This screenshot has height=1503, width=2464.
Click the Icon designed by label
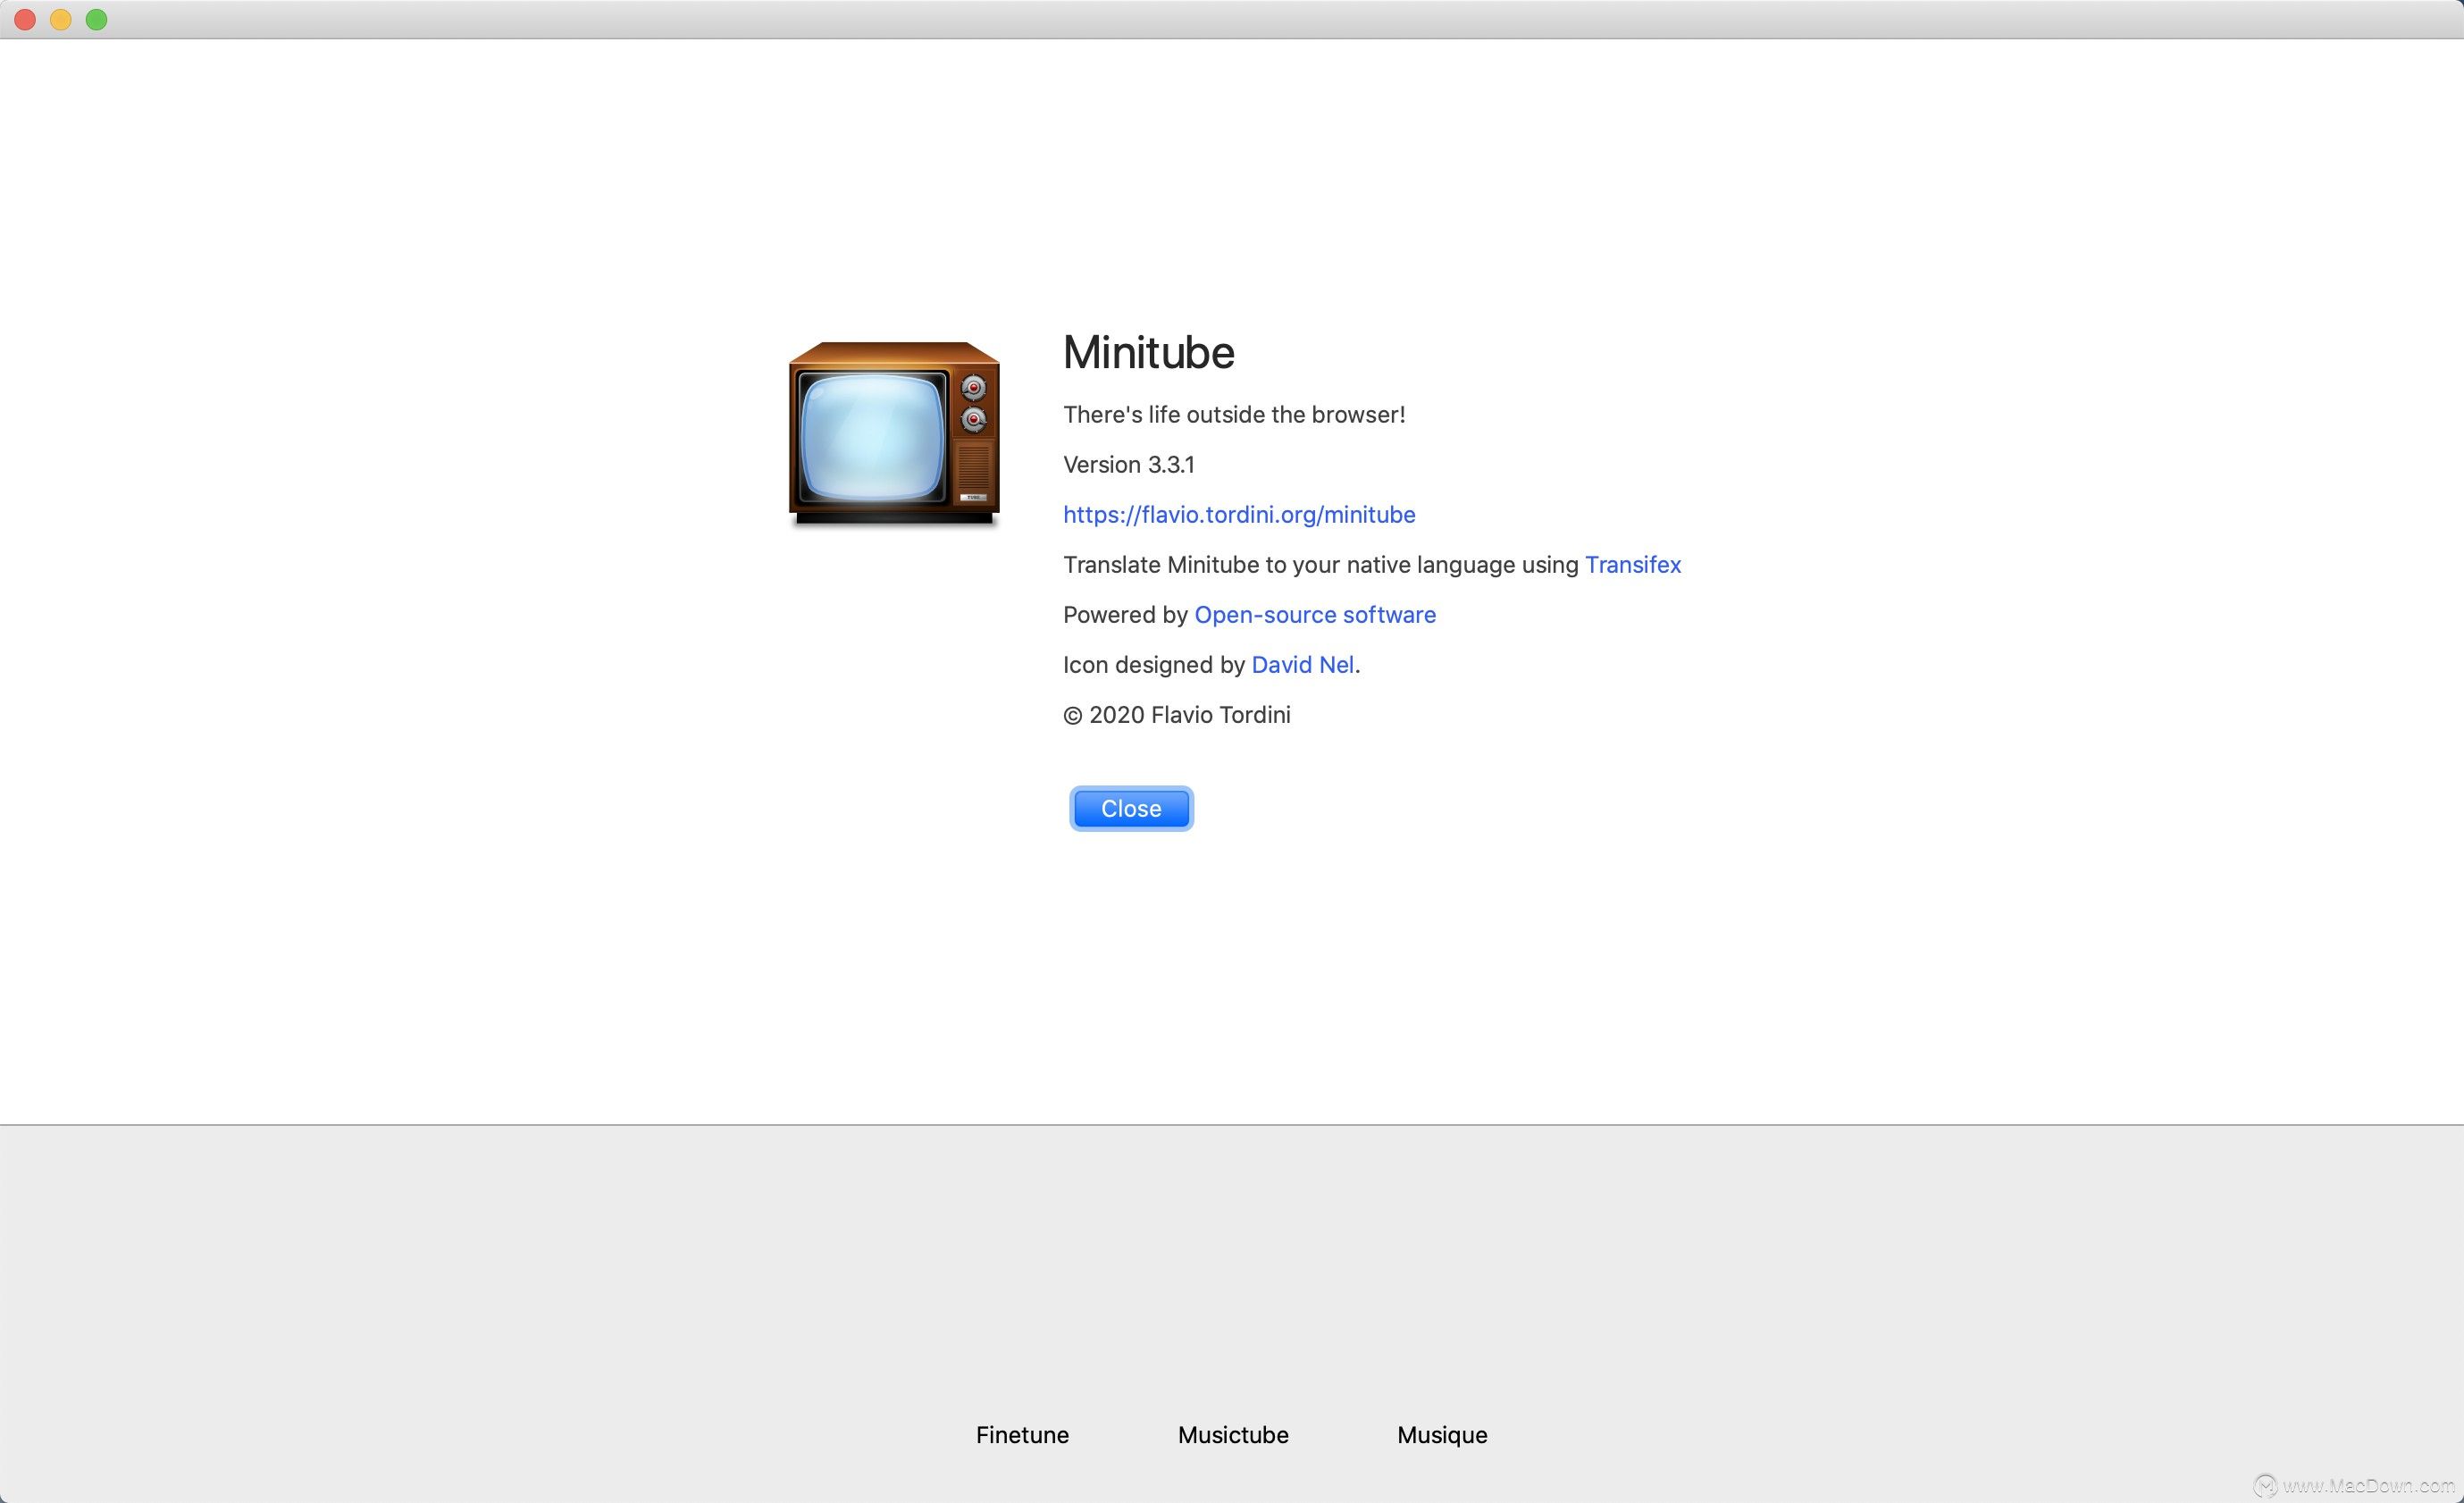point(1154,664)
